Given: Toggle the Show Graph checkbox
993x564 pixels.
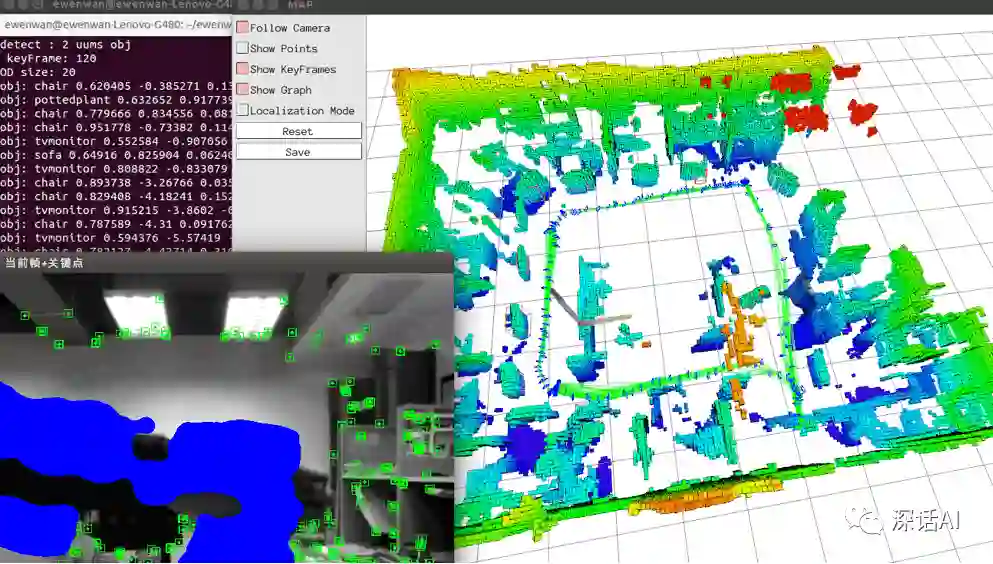Looking at the screenshot, I should point(243,90).
